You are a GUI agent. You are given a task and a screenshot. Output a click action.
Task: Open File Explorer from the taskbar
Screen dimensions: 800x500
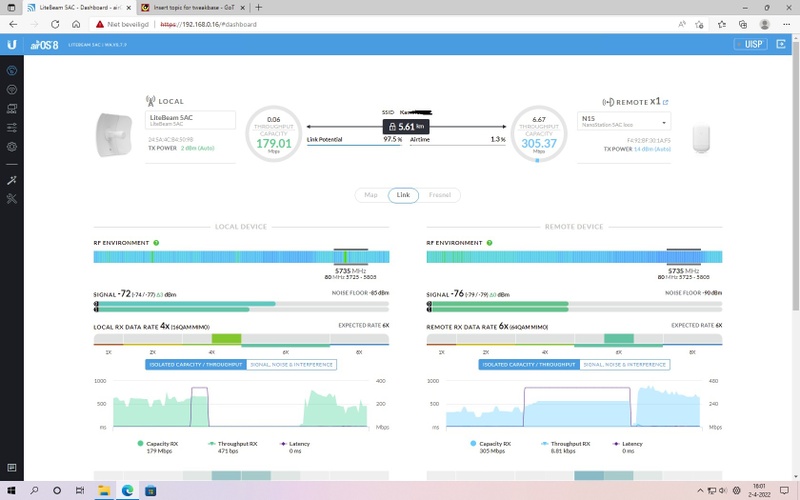104,490
